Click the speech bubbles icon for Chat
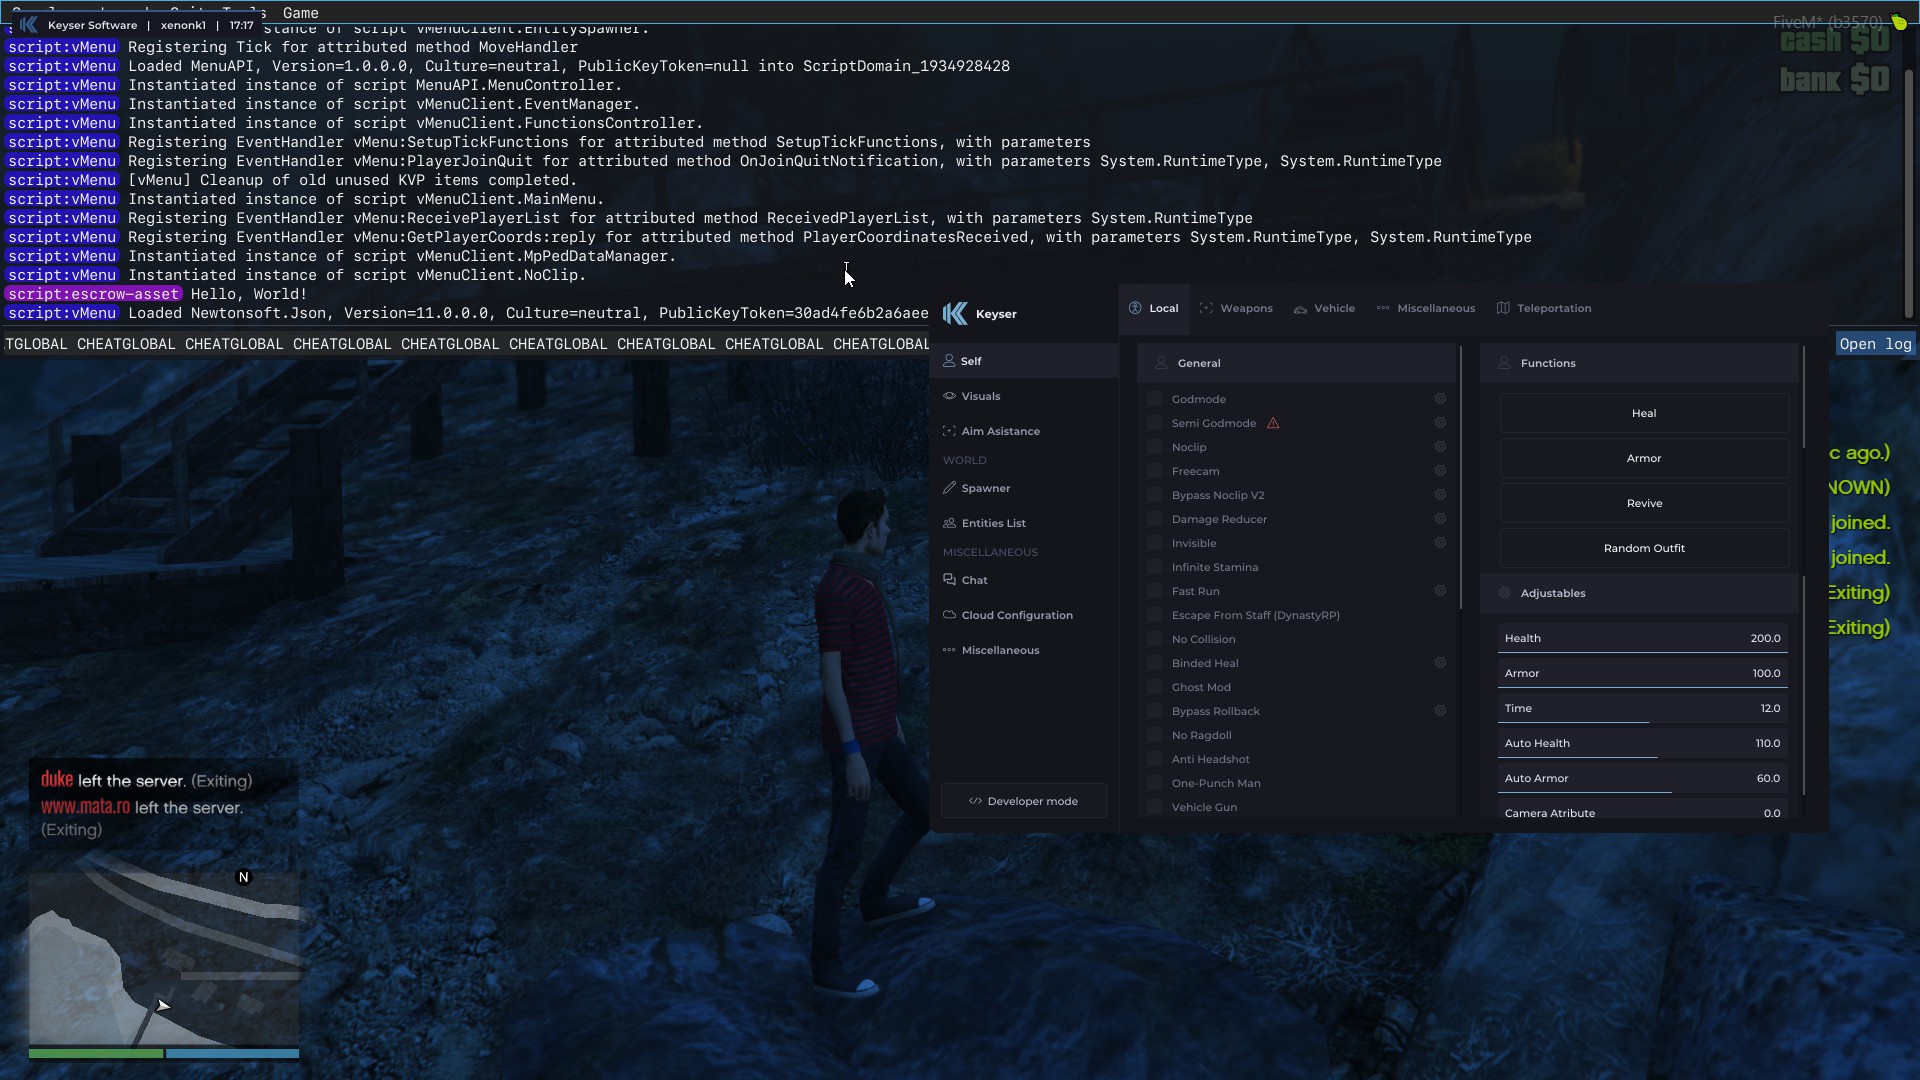The image size is (1920, 1080). coord(949,580)
